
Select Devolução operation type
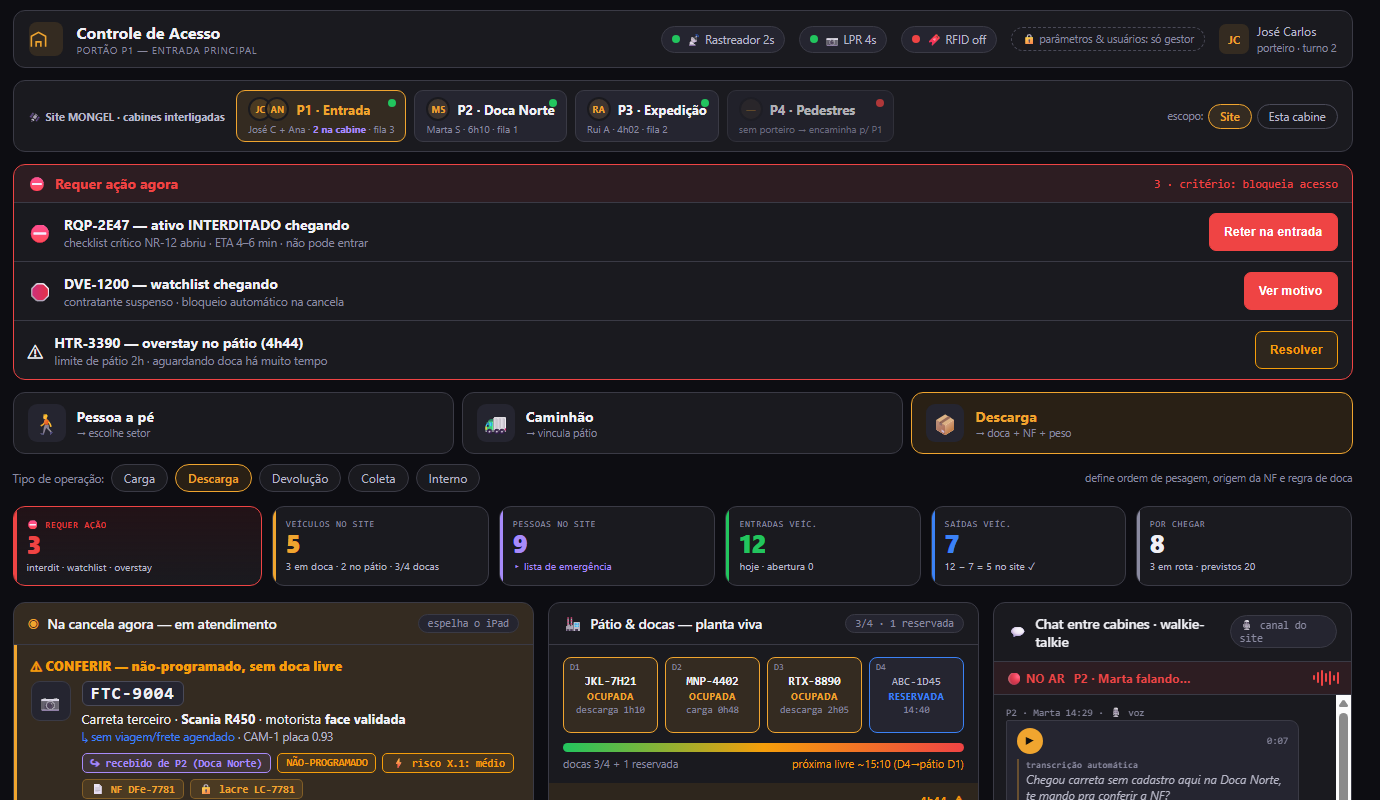point(300,479)
